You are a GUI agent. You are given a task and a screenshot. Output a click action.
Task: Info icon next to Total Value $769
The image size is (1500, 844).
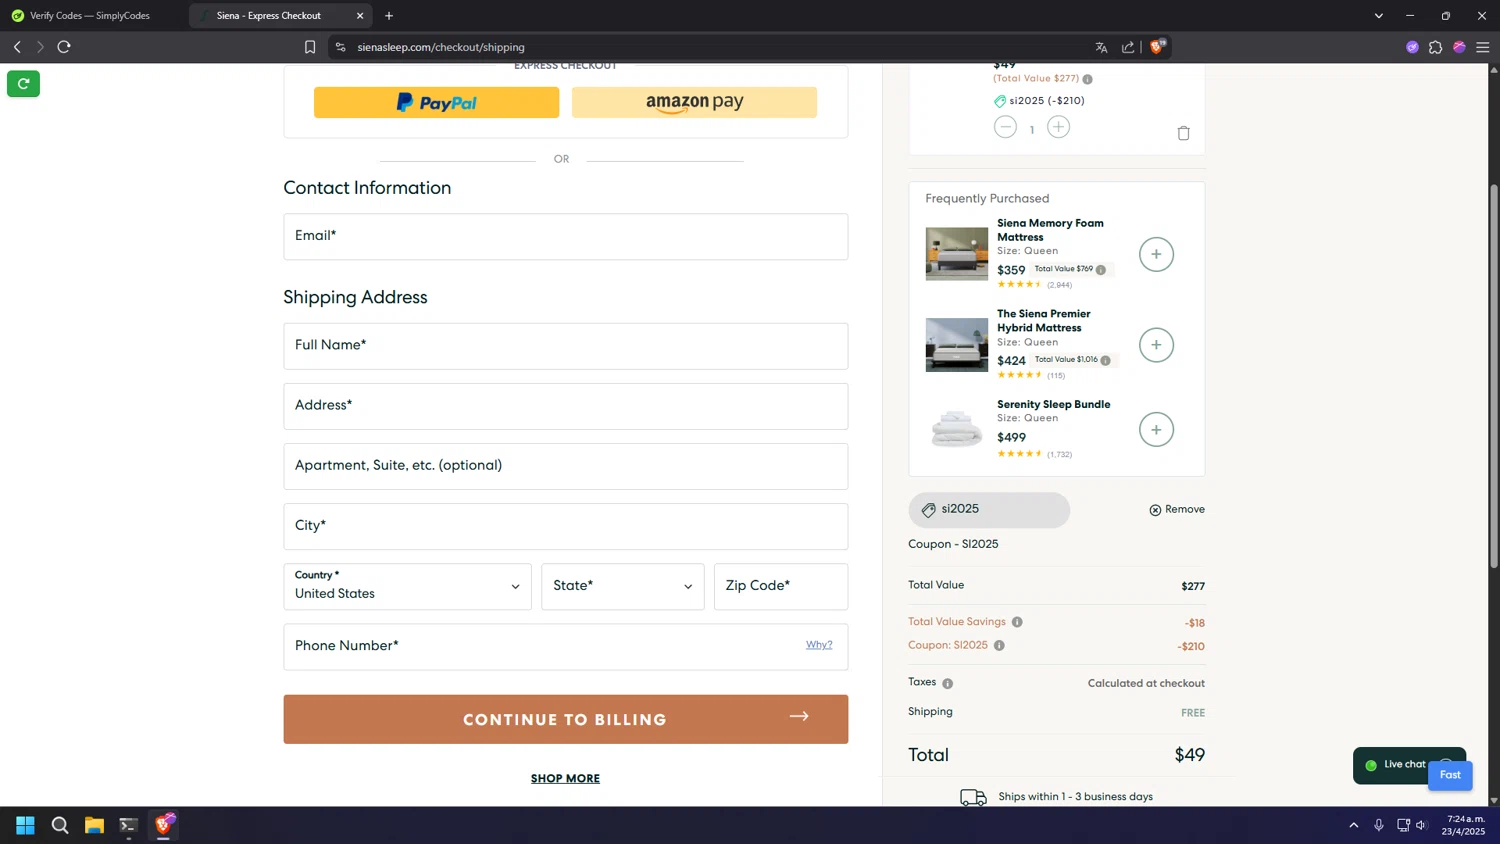click(1101, 270)
